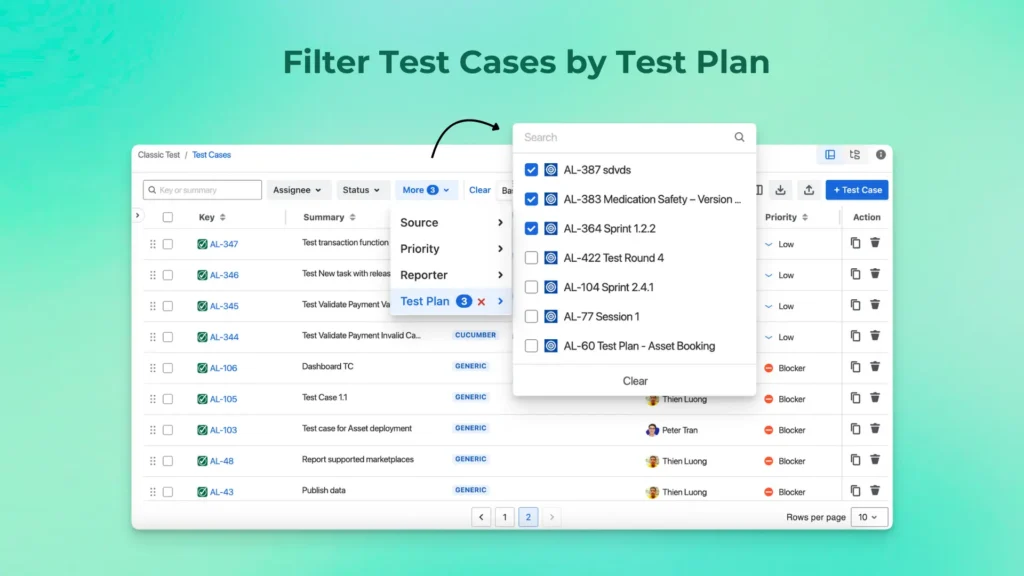Screen dimensions: 1024x576
Task: Click the search magnifier in Test Plan popup
Action: 739,137
